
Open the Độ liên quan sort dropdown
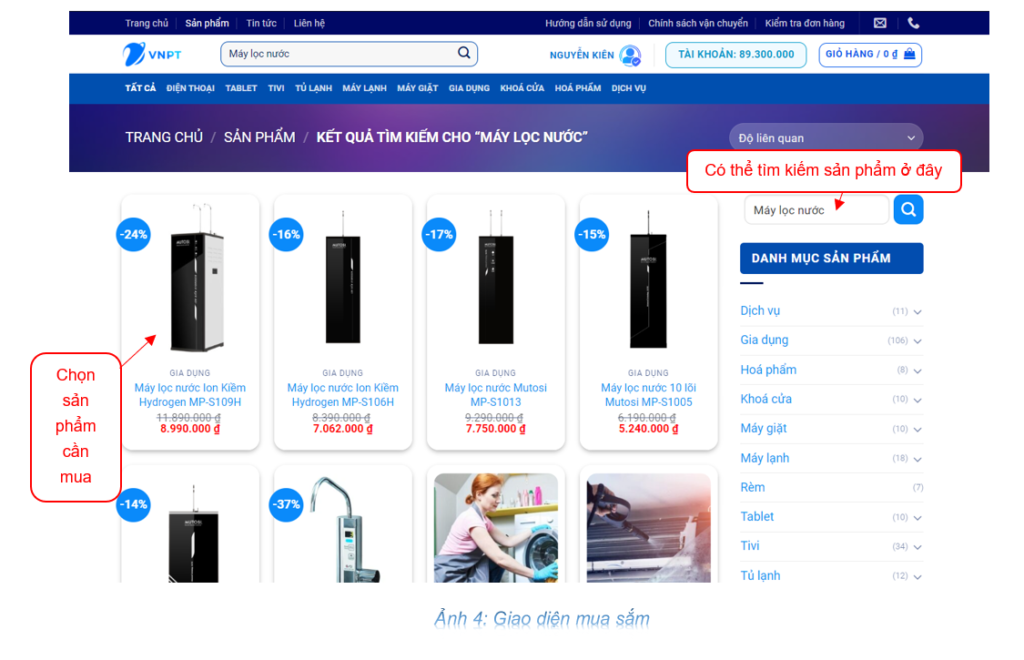[x=826, y=138]
